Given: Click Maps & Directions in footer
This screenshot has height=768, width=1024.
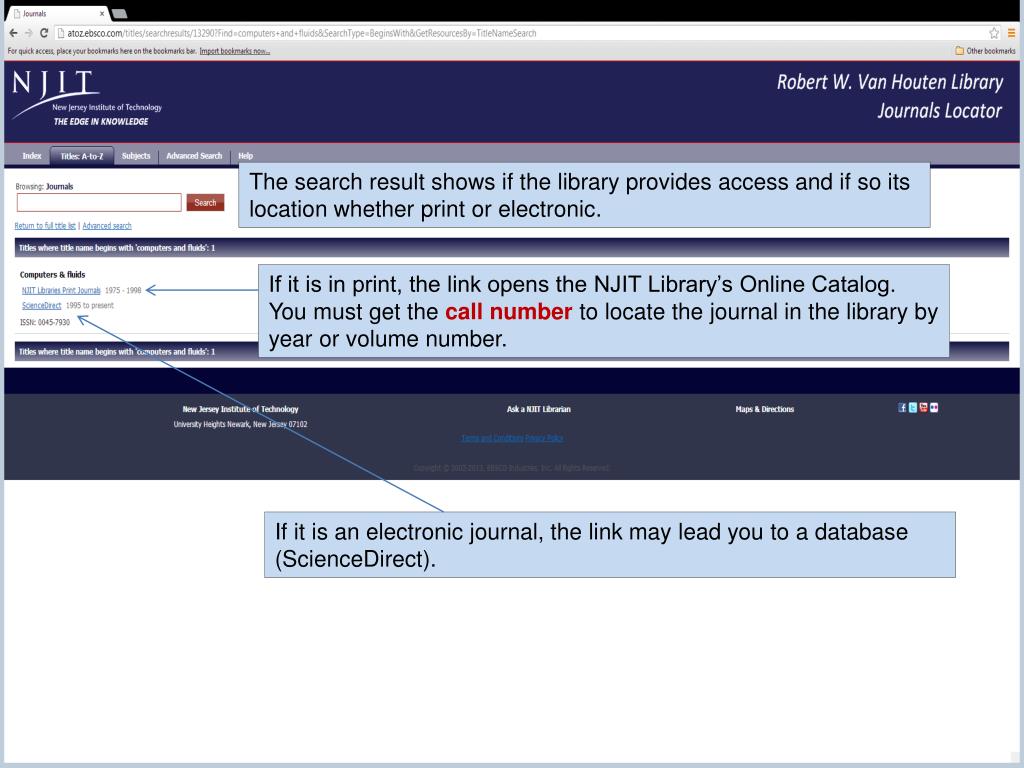Looking at the screenshot, I should point(765,409).
